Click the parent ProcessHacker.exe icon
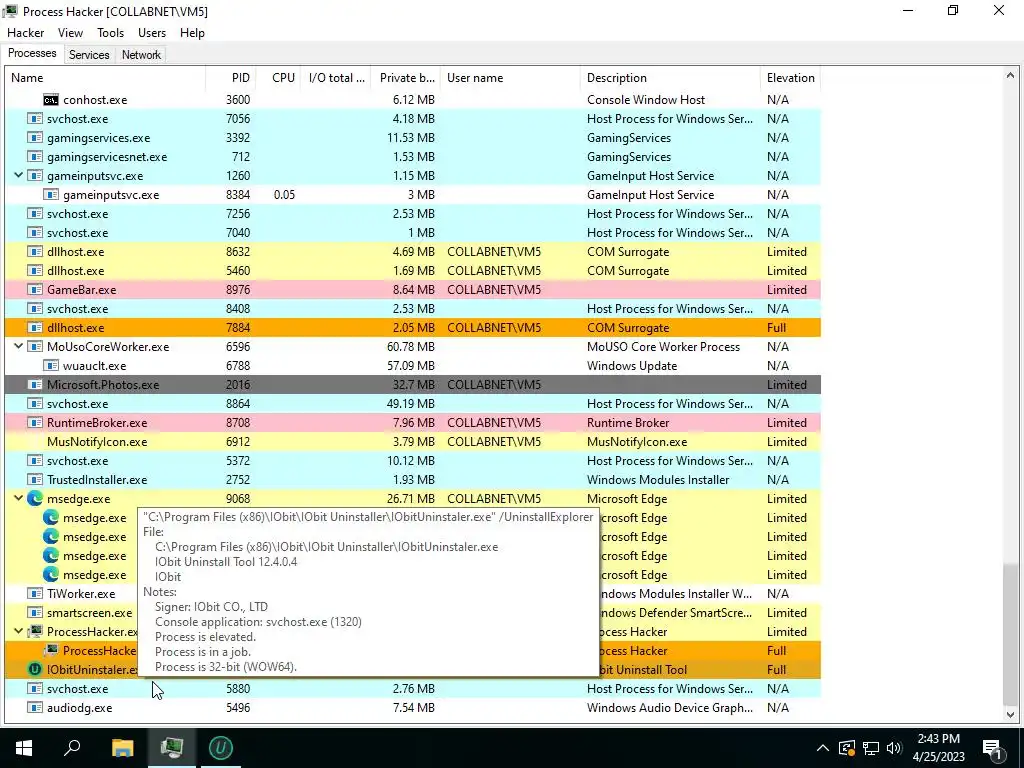This screenshot has width=1024, height=768. click(35, 632)
